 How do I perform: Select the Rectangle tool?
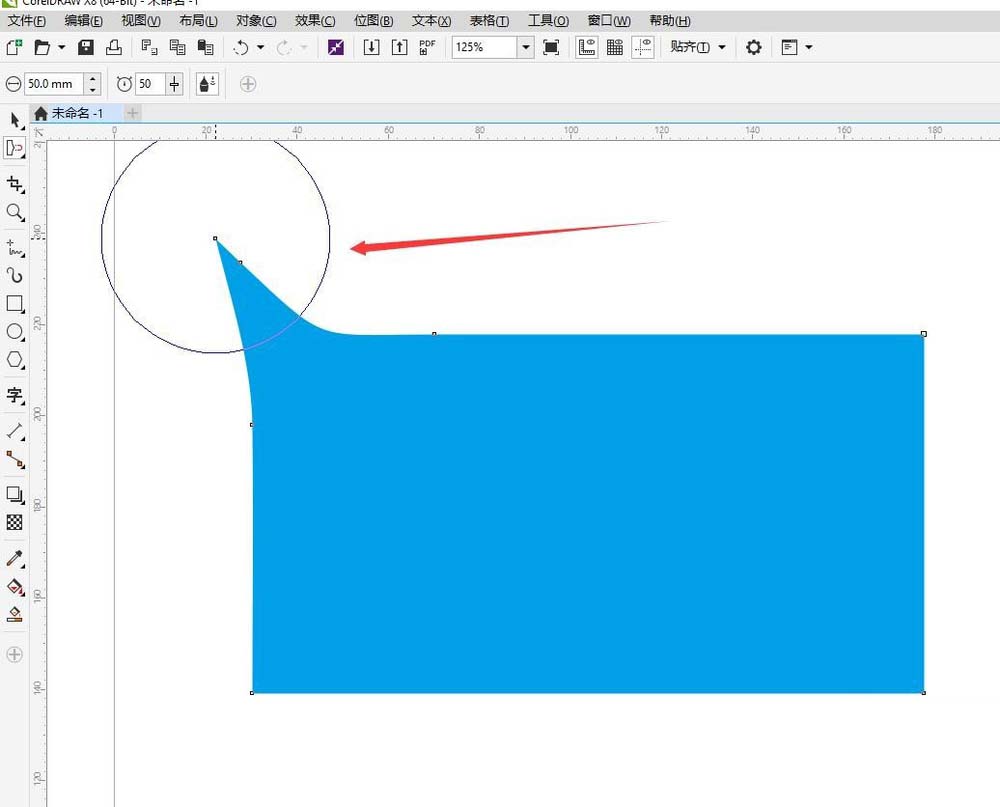pos(15,304)
